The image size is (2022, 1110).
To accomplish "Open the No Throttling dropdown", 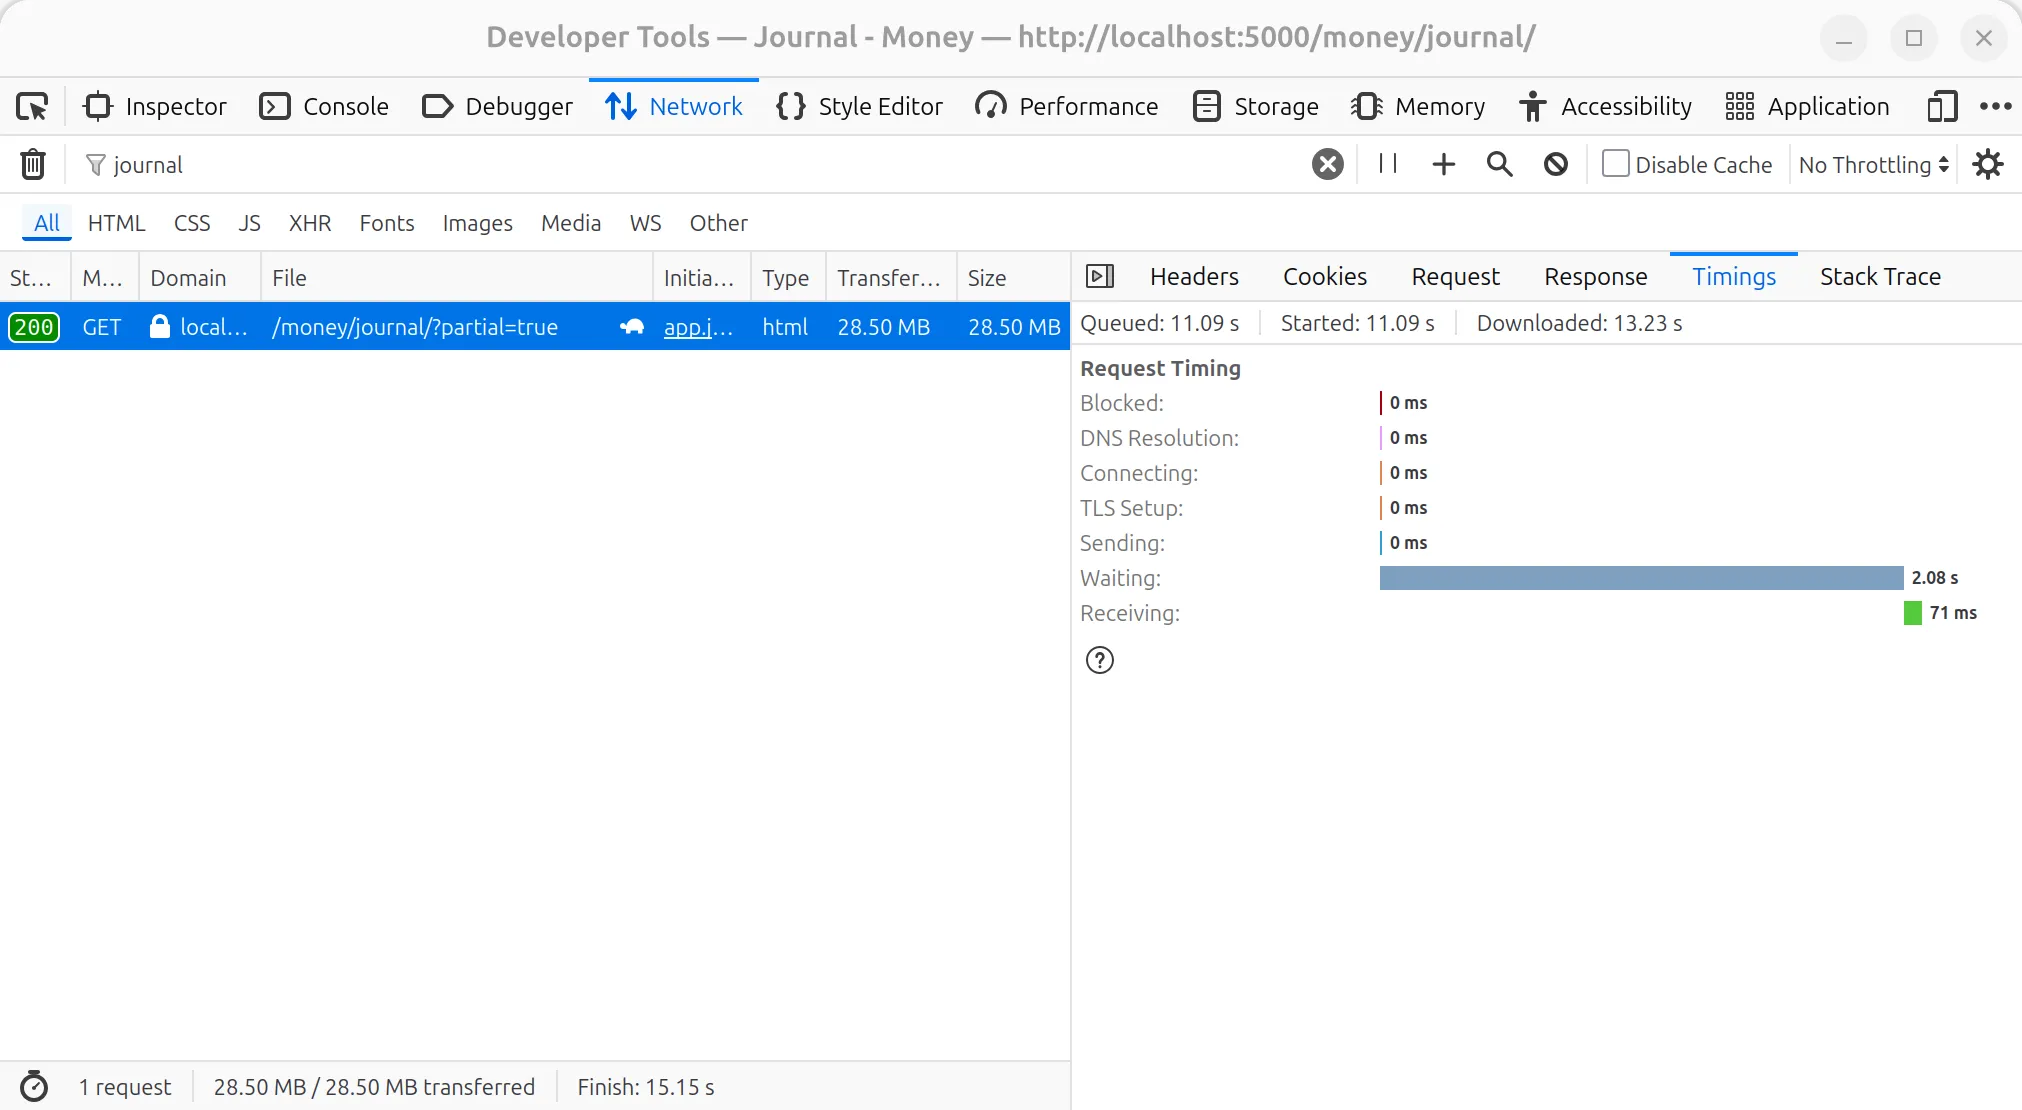I will [1871, 164].
